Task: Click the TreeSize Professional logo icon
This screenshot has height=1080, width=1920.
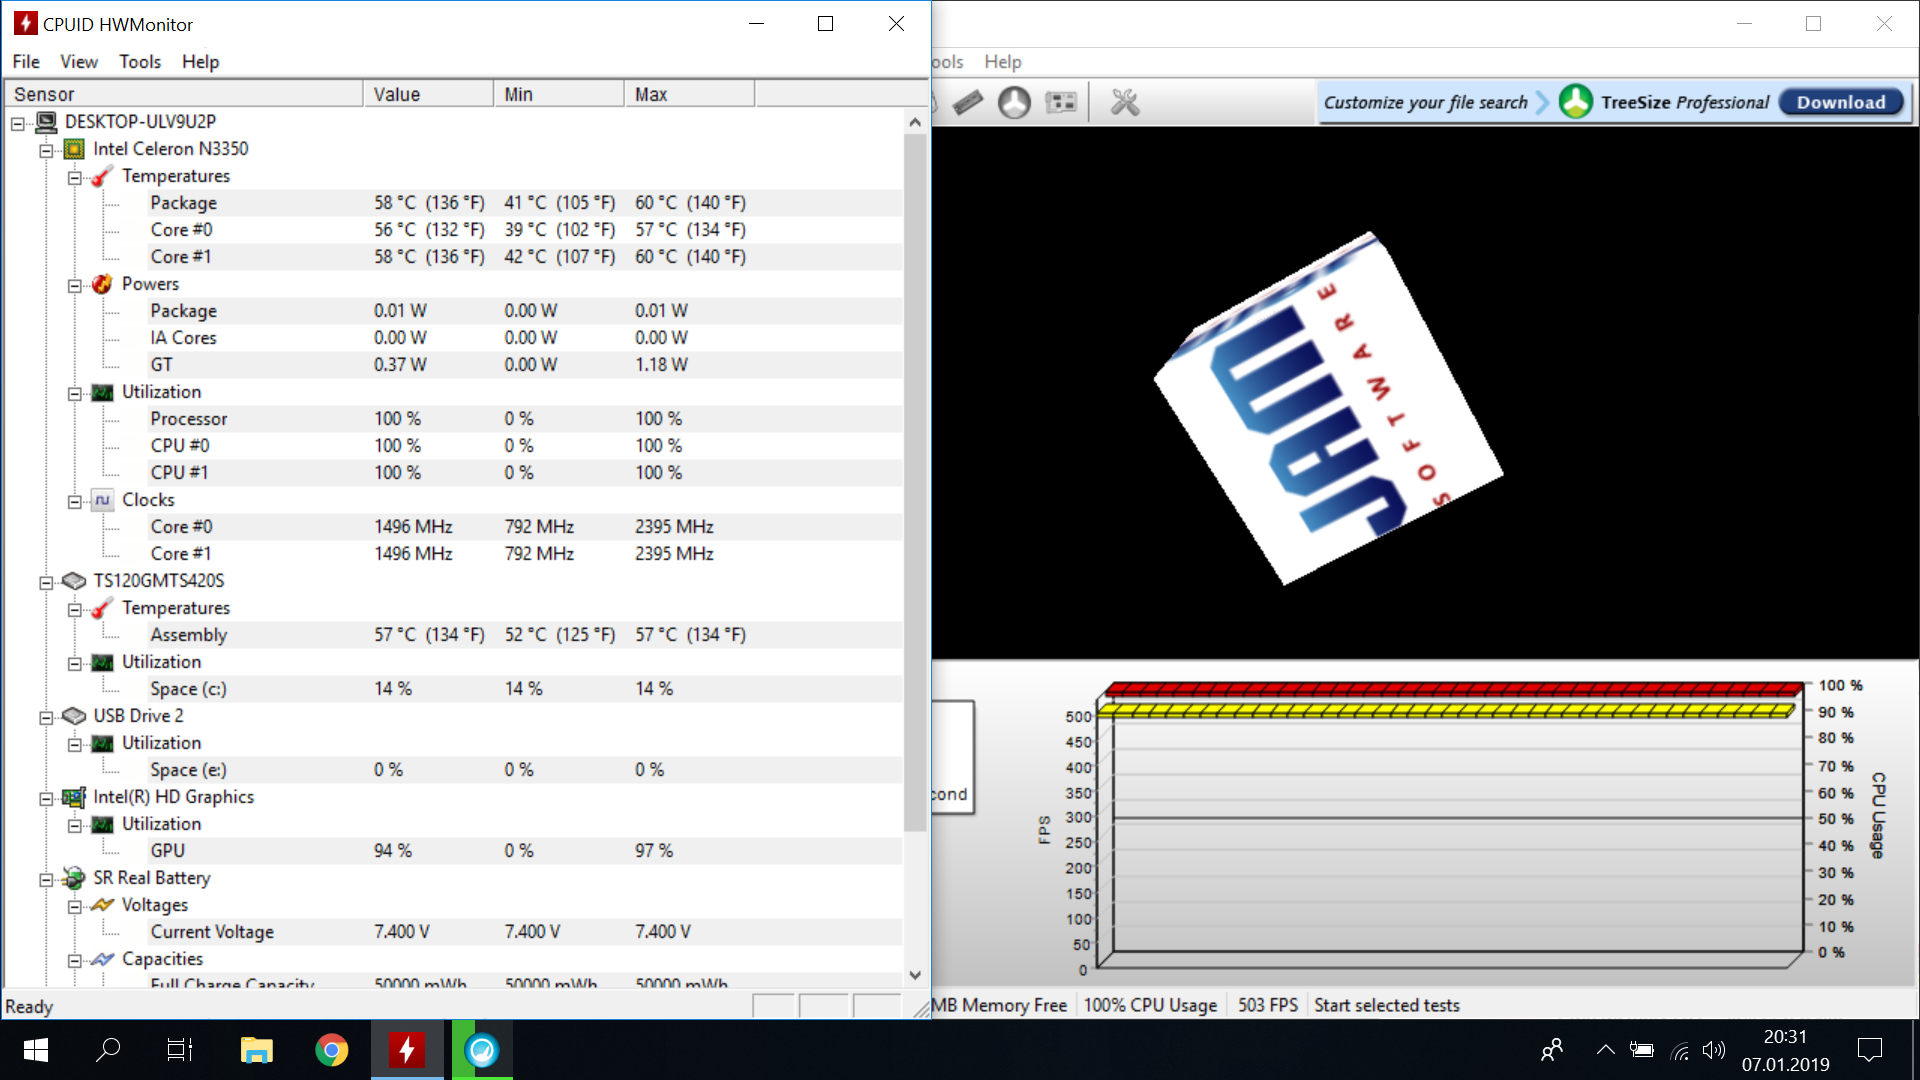Action: (1576, 102)
